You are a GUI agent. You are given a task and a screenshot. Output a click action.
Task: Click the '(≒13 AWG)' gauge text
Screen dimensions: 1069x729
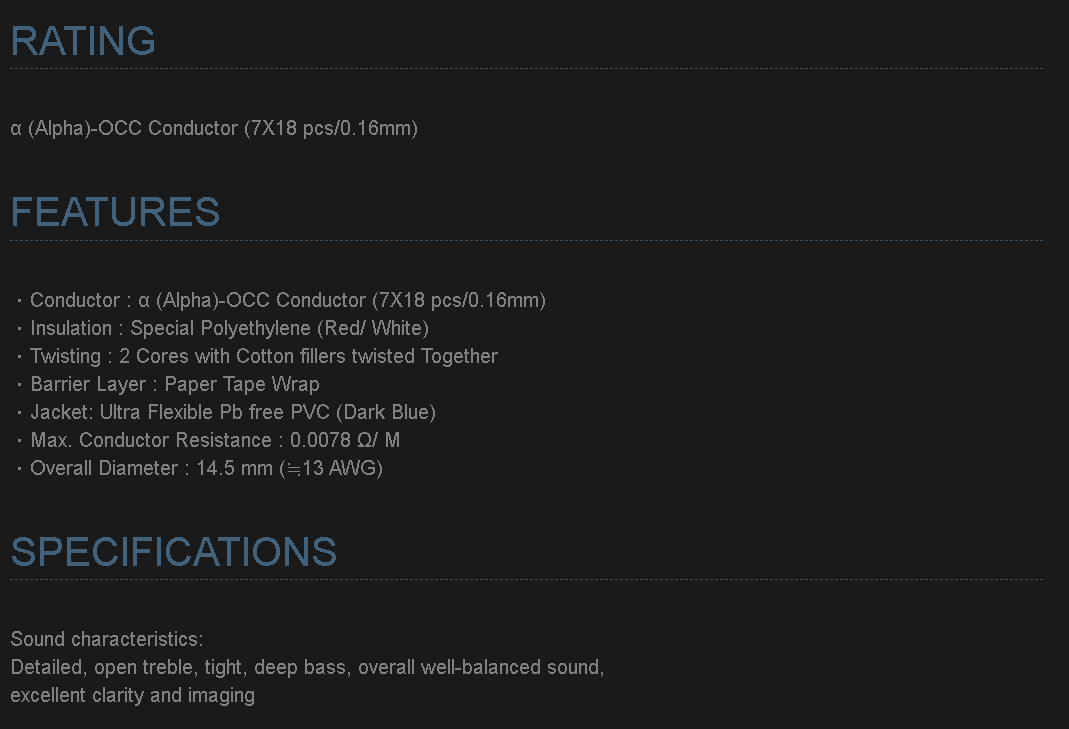tap(331, 468)
